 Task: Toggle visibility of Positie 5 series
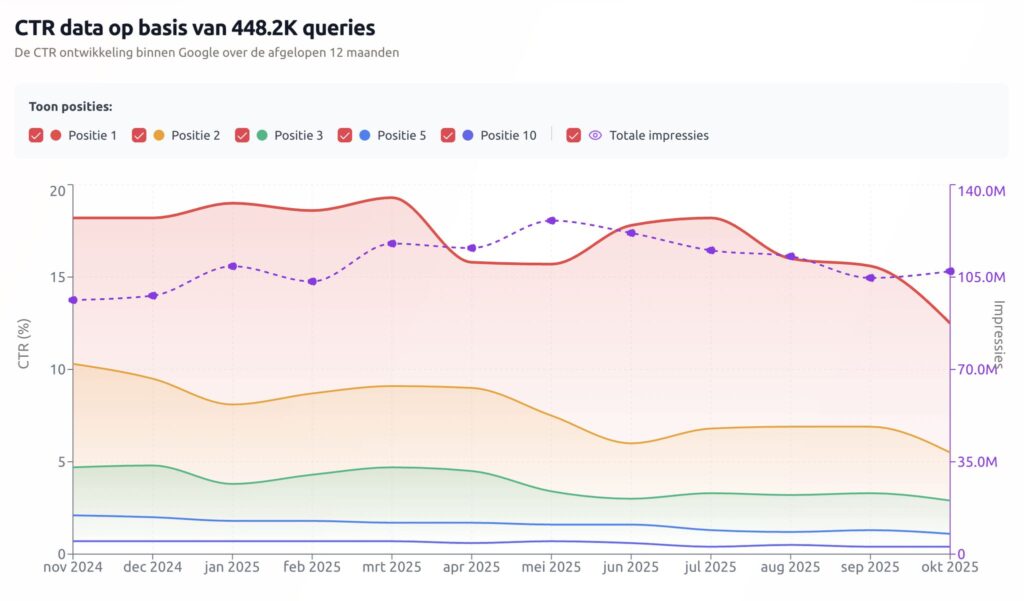pos(344,135)
